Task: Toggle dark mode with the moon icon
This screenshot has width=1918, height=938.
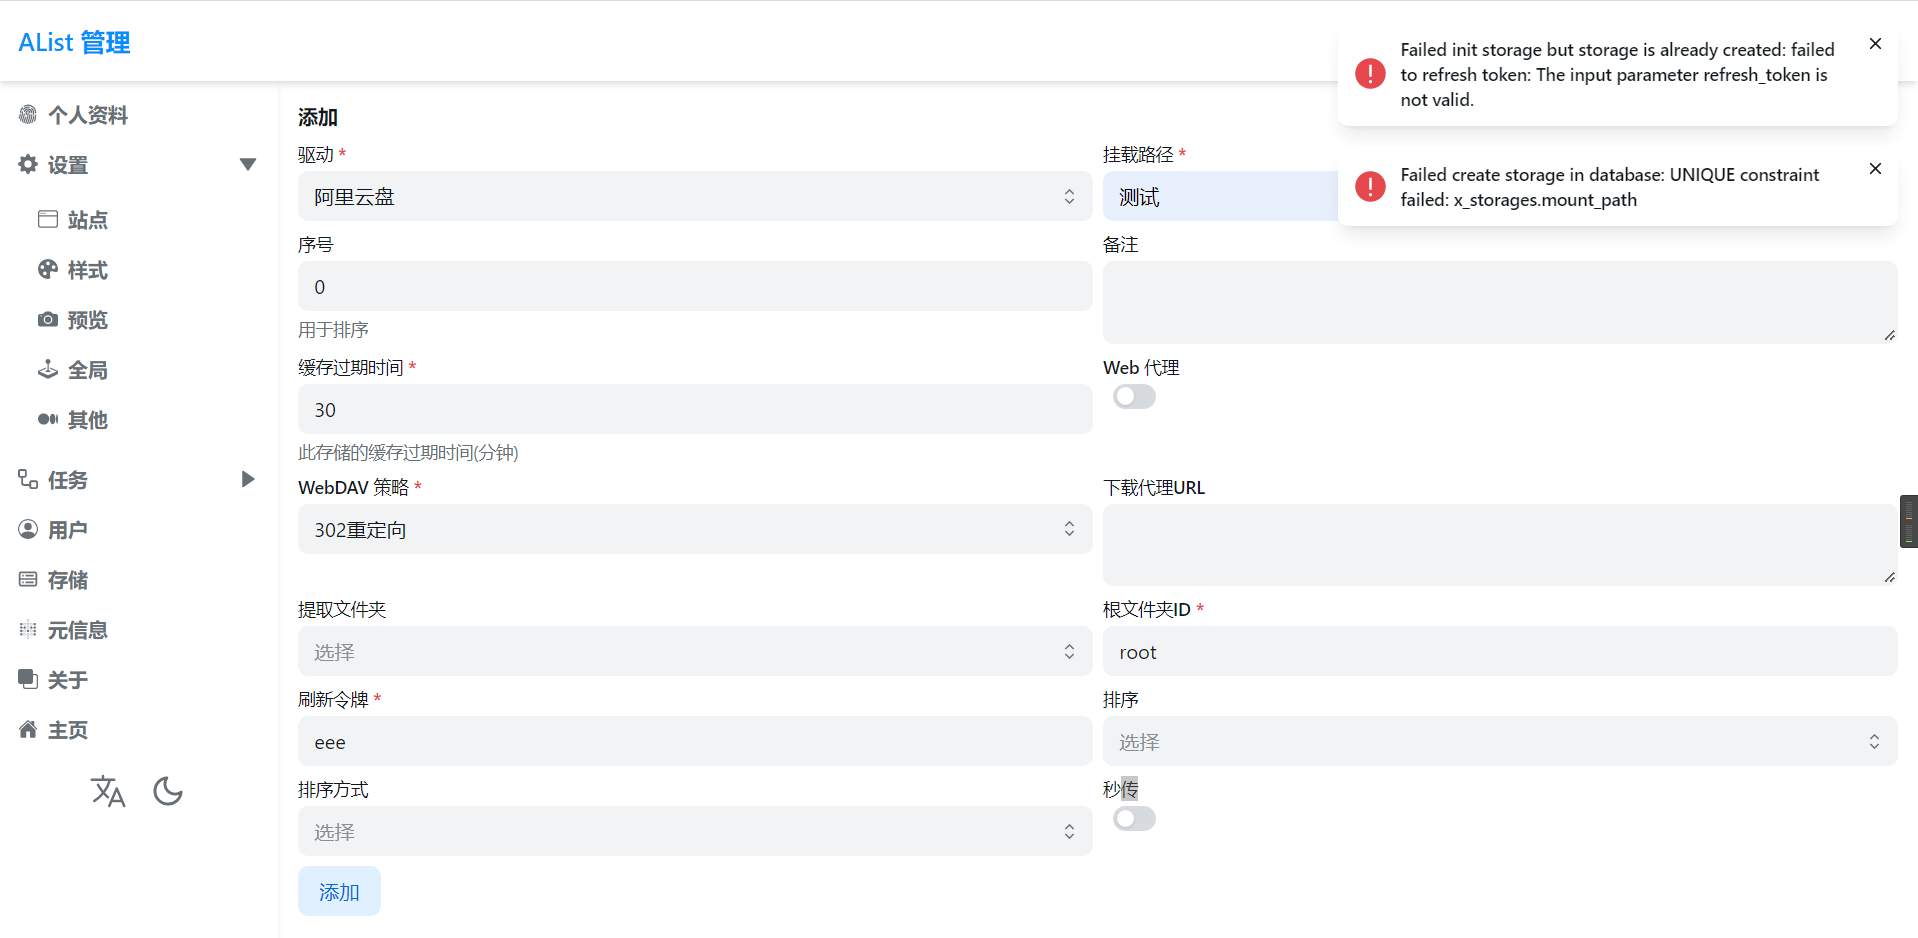Action: (167, 791)
